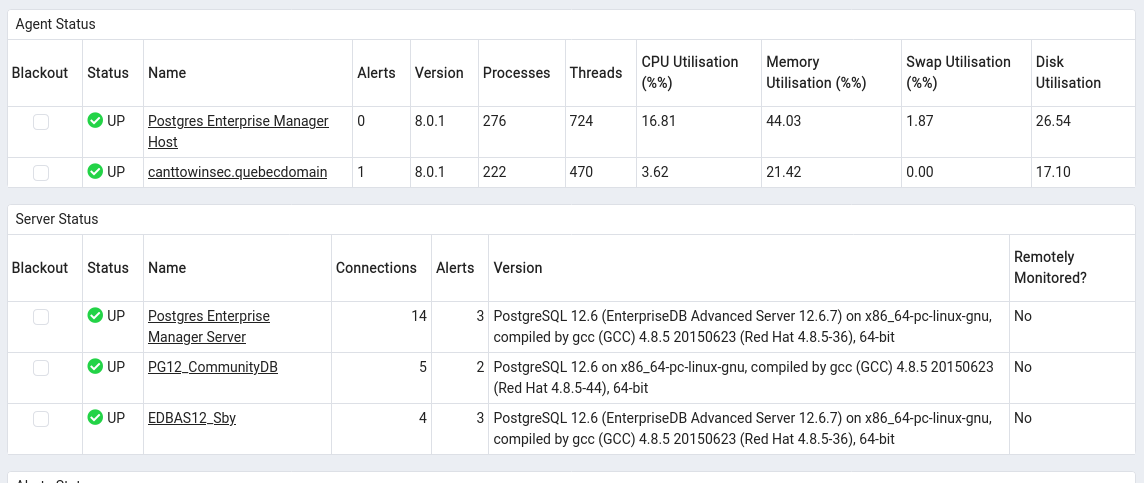1144x483 pixels.
Task: Check blackout box for Postgres Enterprise Manager Server
Action: point(41,317)
